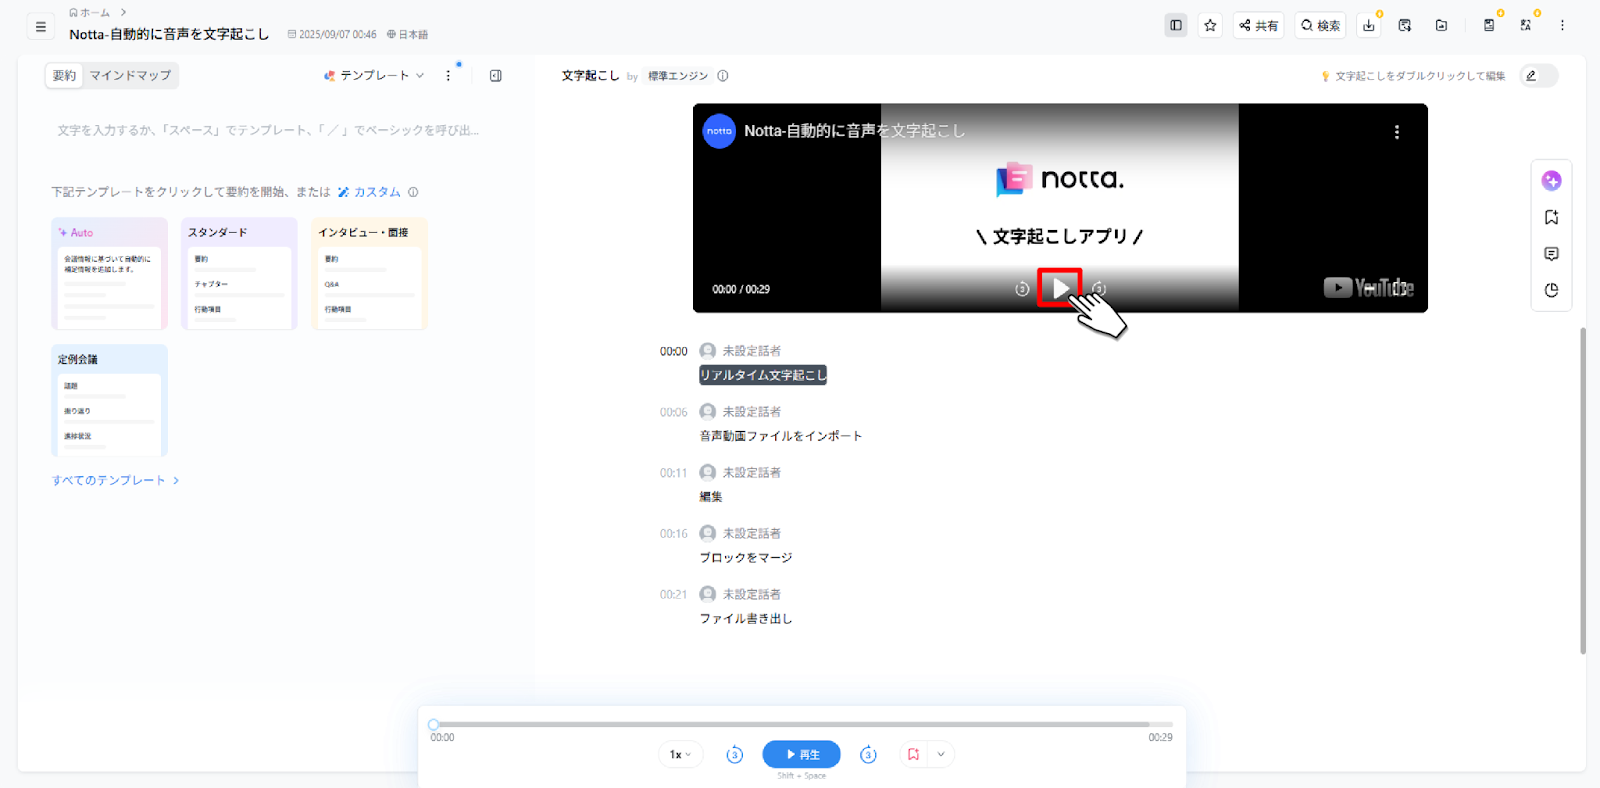Click the 日本語 language label

pos(407,35)
